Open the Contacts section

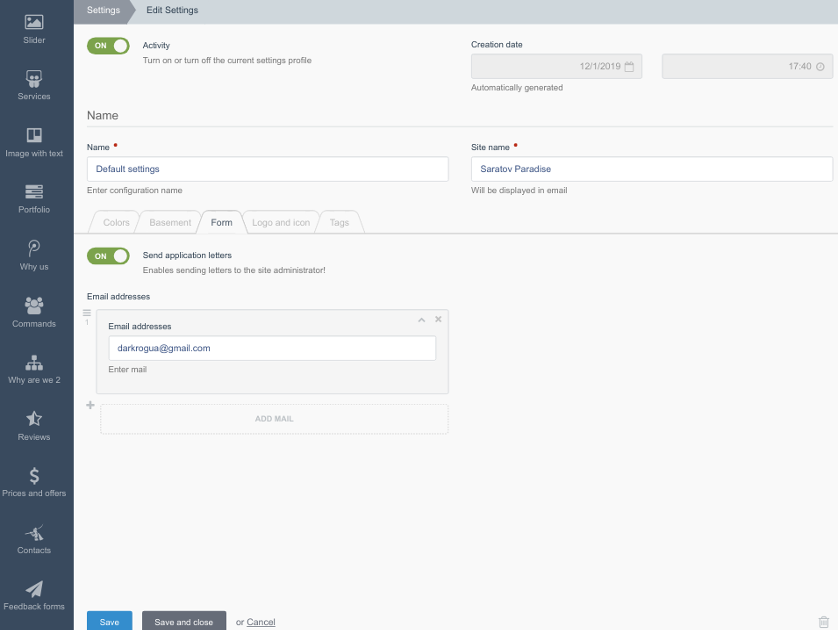point(34,540)
